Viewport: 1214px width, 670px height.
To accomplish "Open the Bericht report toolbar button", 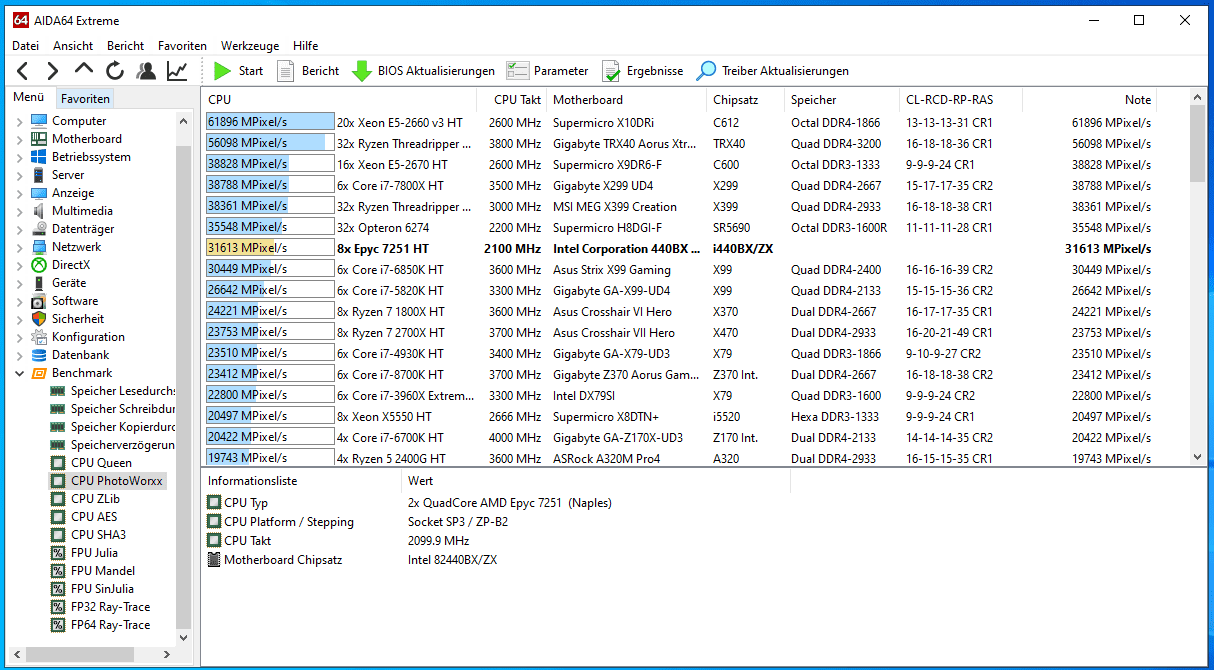I will pyautogui.click(x=308, y=71).
